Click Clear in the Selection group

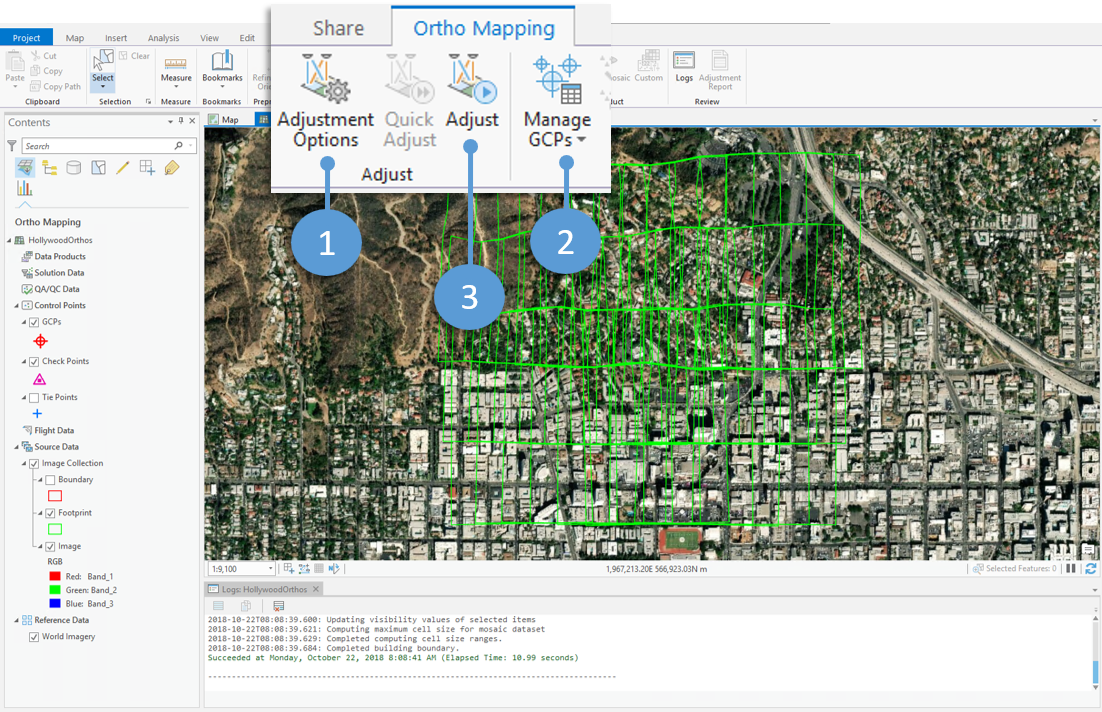(x=136, y=55)
